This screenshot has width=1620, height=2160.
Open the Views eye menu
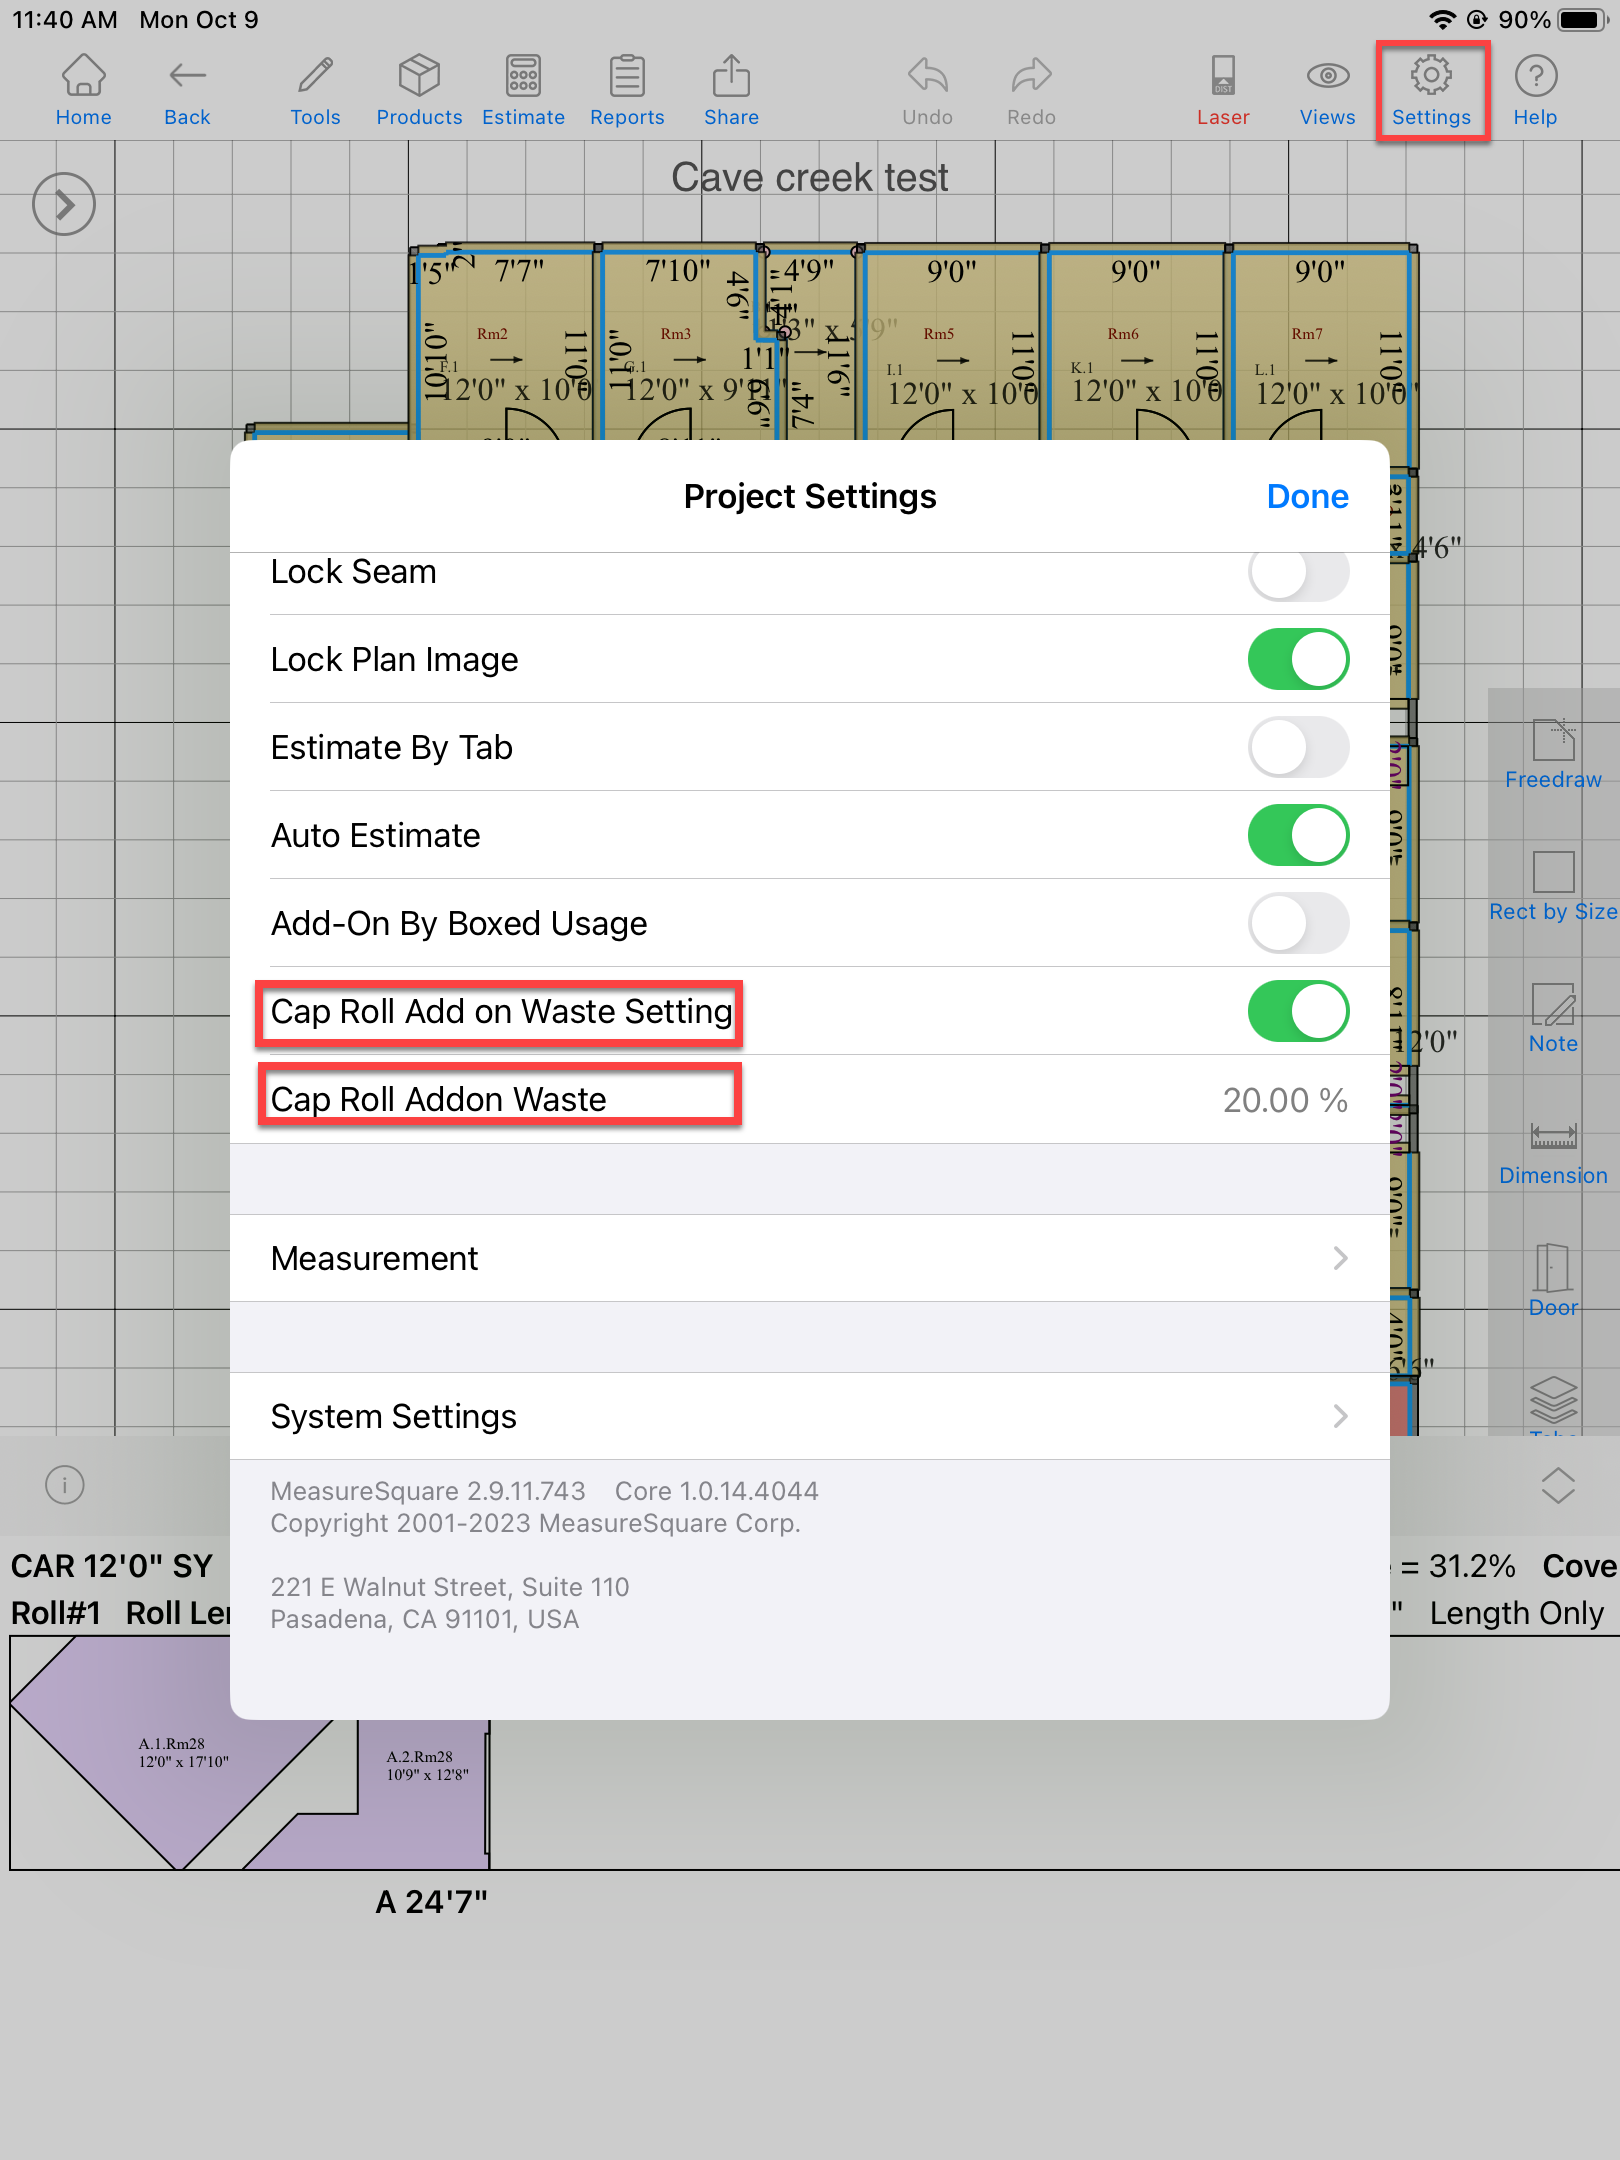[x=1327, y=91]
